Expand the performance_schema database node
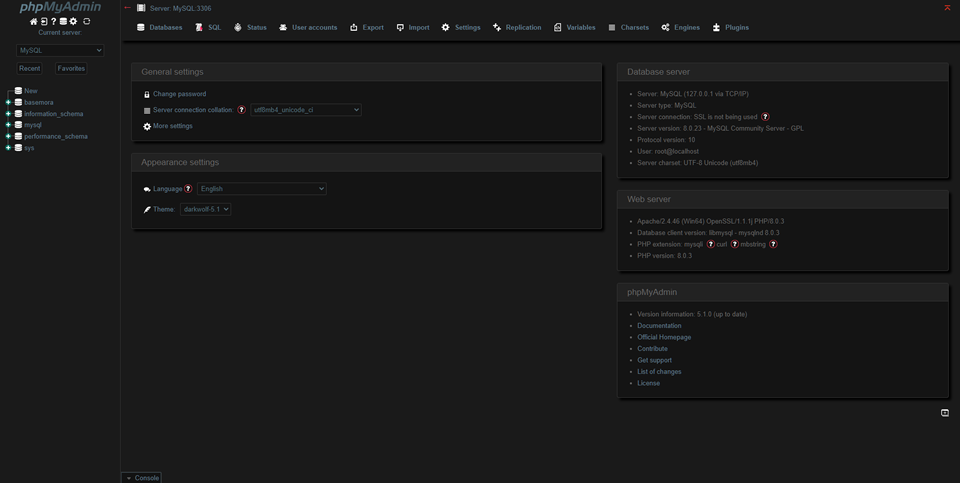This screenshot has width=960, height=483. click(x=8, y=136)
